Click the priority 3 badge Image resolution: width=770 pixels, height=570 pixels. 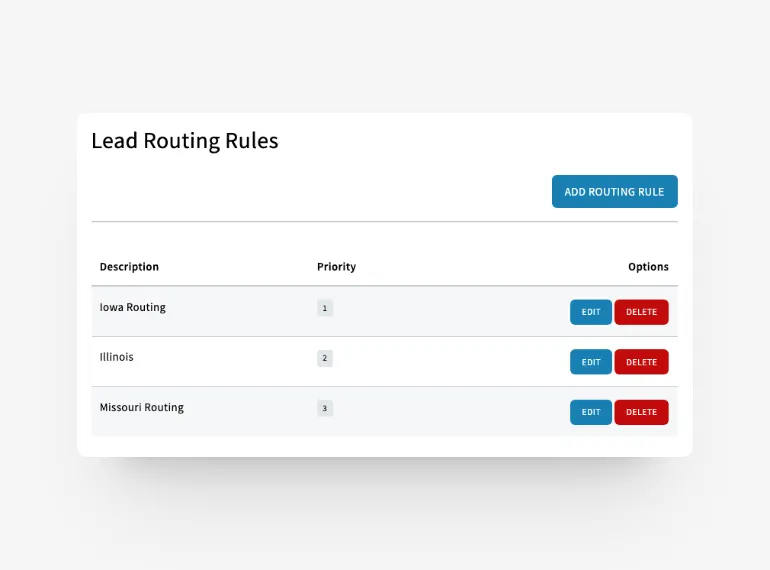pyautogui.click(x=325, y=408)
